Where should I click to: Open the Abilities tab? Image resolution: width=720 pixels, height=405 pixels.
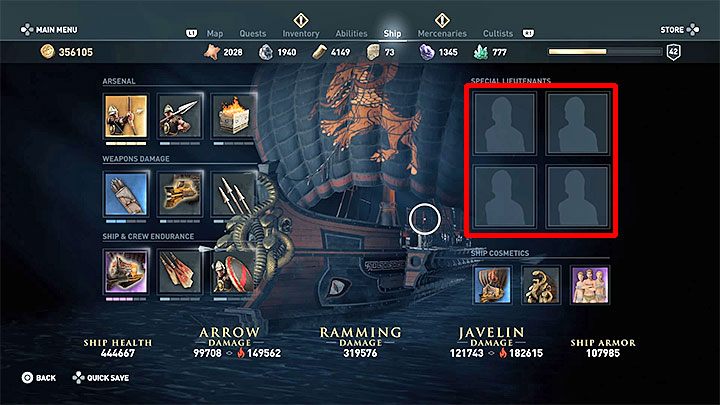pyautogui.click(x=351, y=34)
